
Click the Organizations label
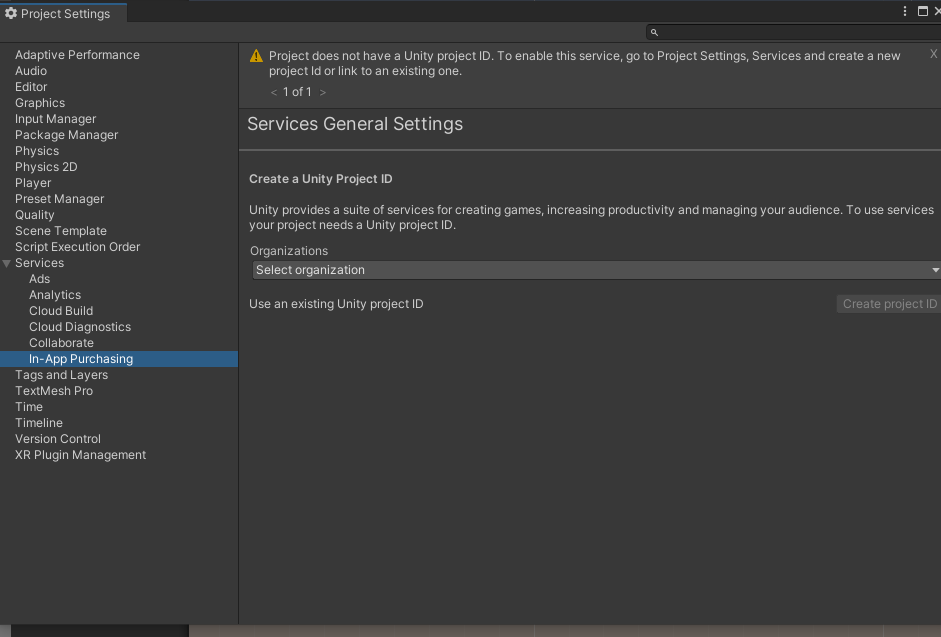point(289,251)
